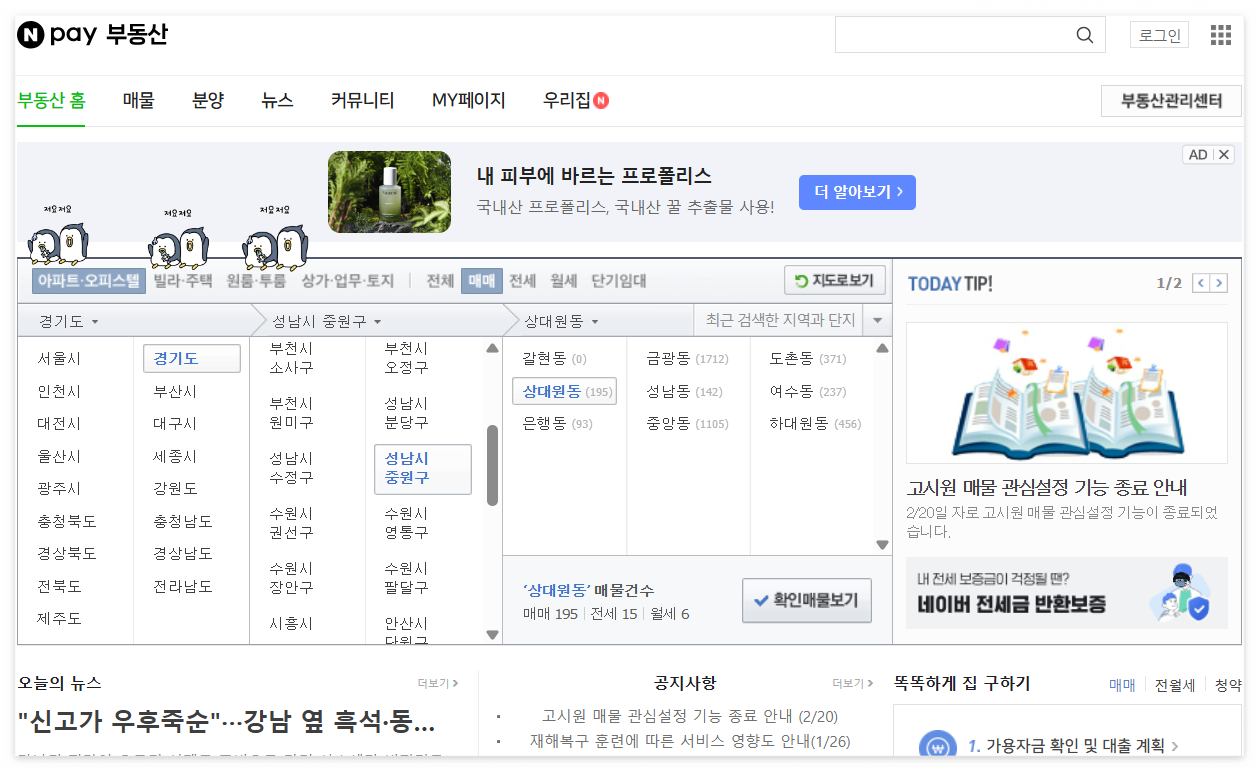Select 매매 trade type filter
The width and height of the screenshot is (1259, 771).
point(482,281)
